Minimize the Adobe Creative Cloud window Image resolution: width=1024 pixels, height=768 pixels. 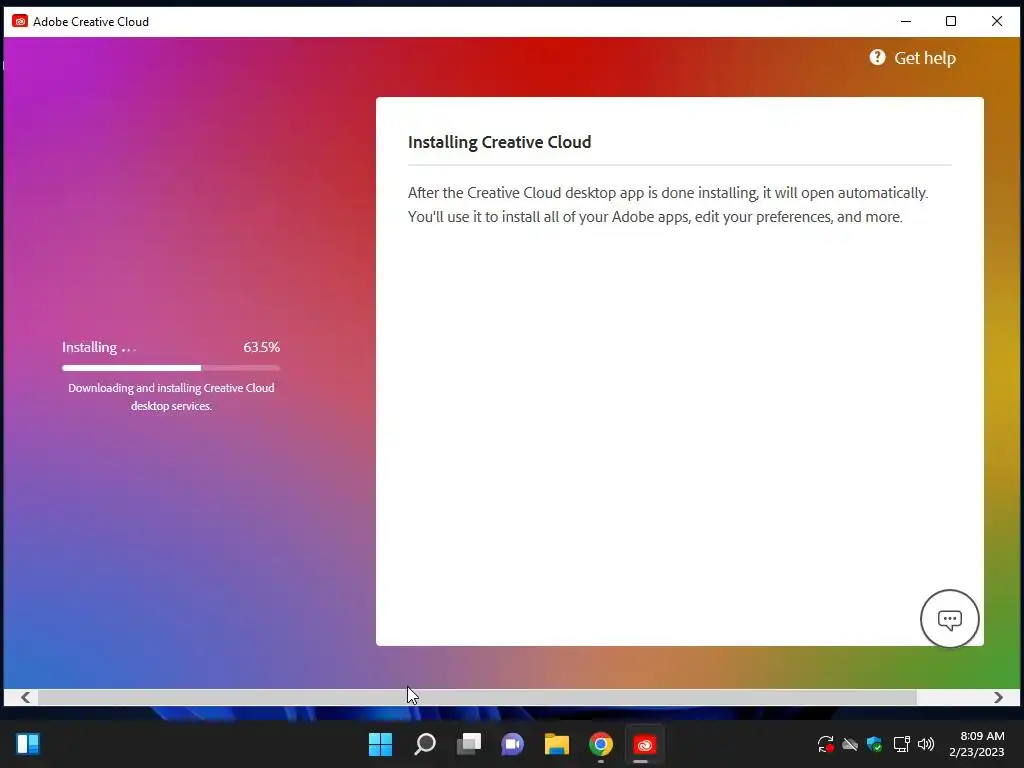click(x=906, y=22)
